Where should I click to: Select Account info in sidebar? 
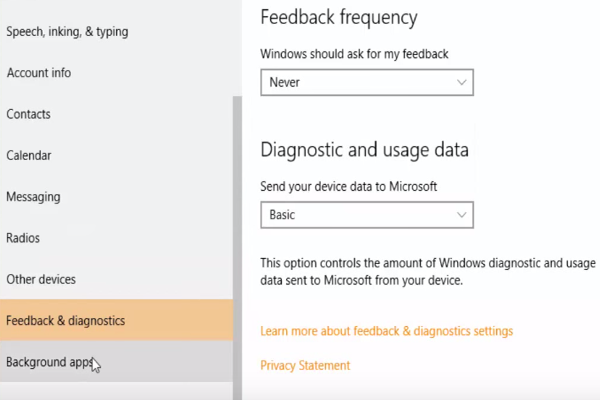tap(39, 73)
